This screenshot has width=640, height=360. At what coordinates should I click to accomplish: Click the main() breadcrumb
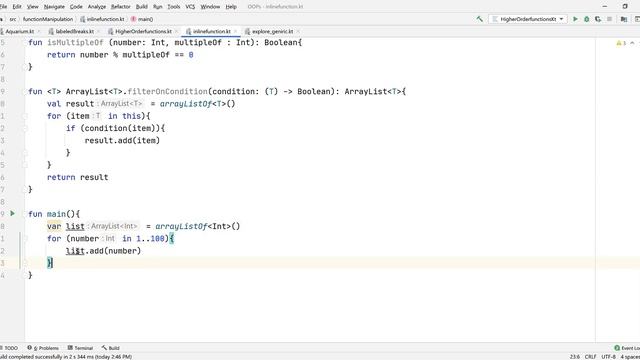[142, 19]
